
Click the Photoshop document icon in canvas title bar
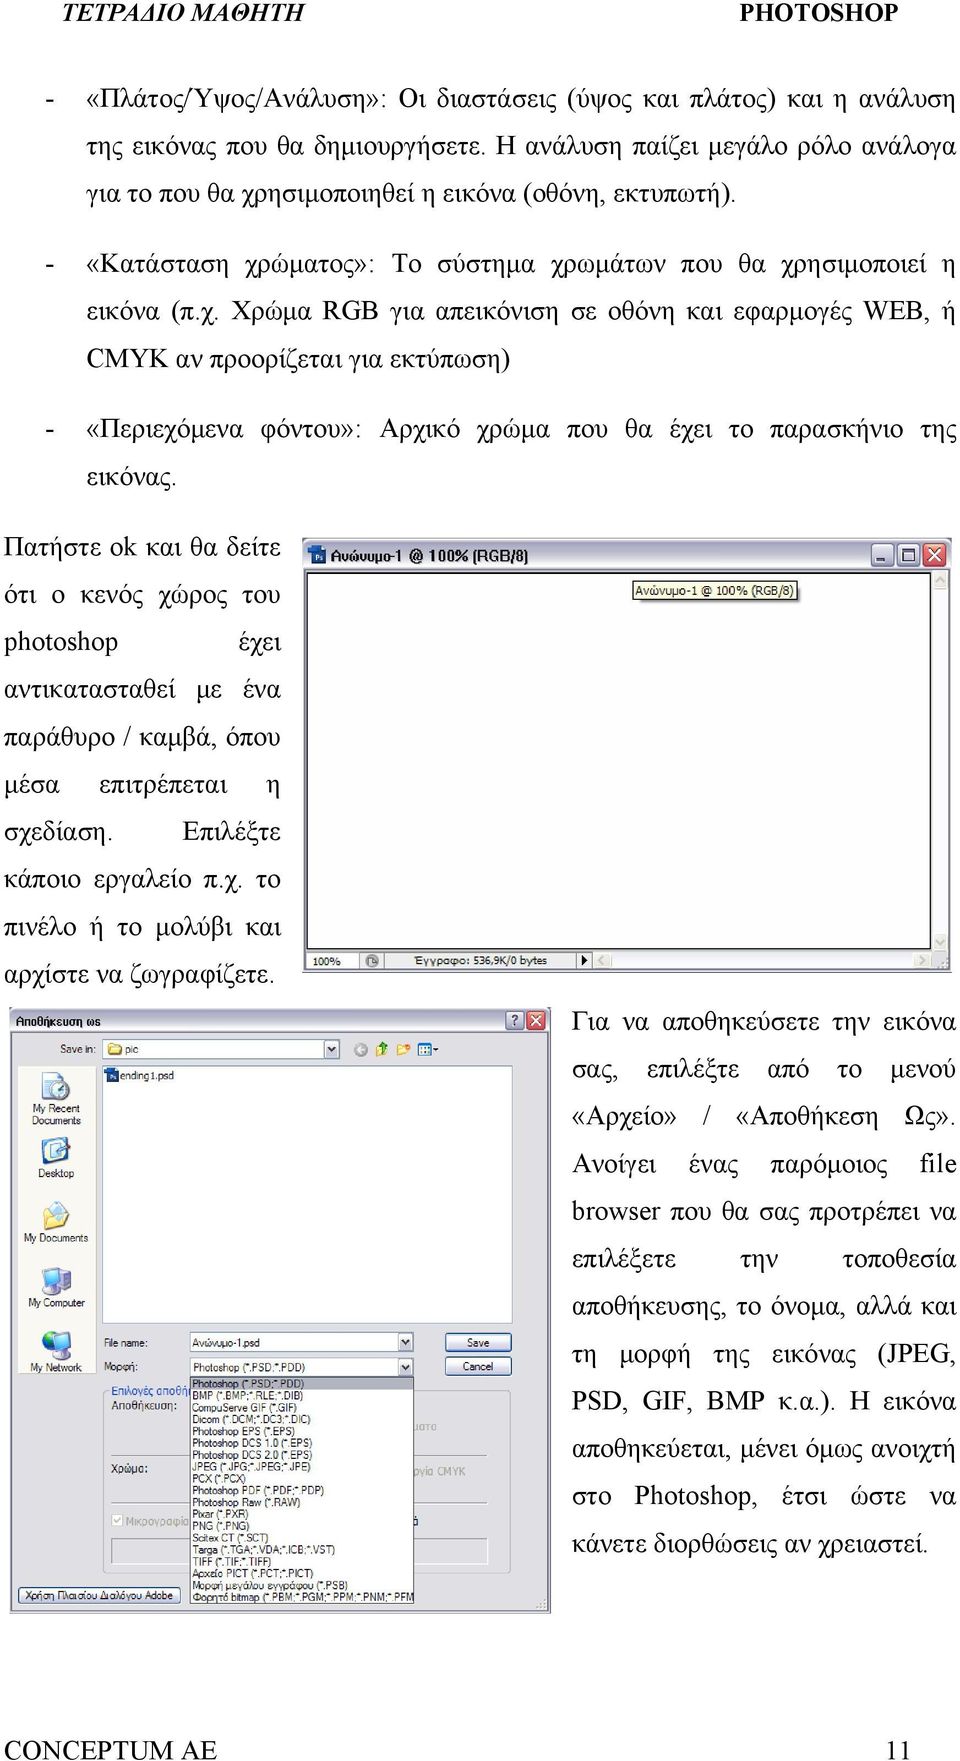pos(318,555)
